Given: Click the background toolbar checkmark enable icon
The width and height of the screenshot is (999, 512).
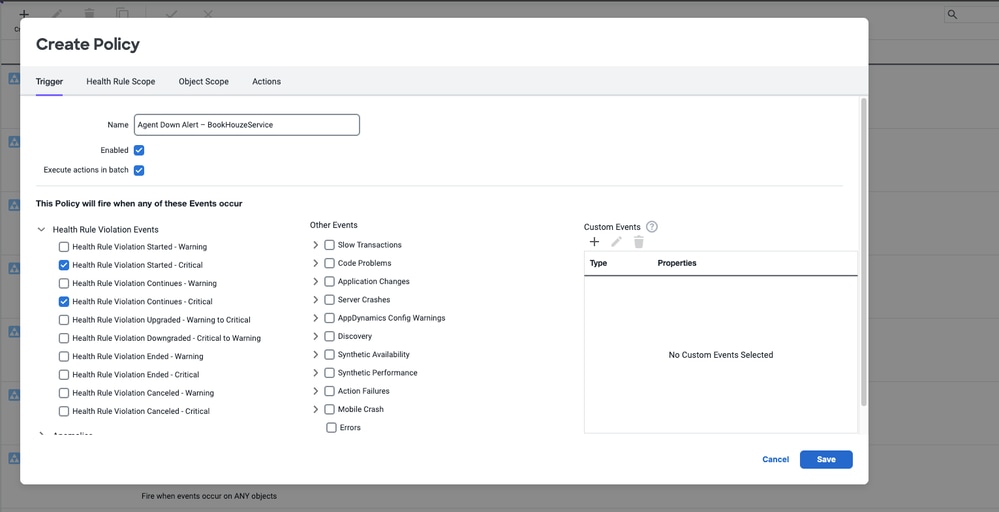Looking at the screenshot, I should [x=171, y=13].
